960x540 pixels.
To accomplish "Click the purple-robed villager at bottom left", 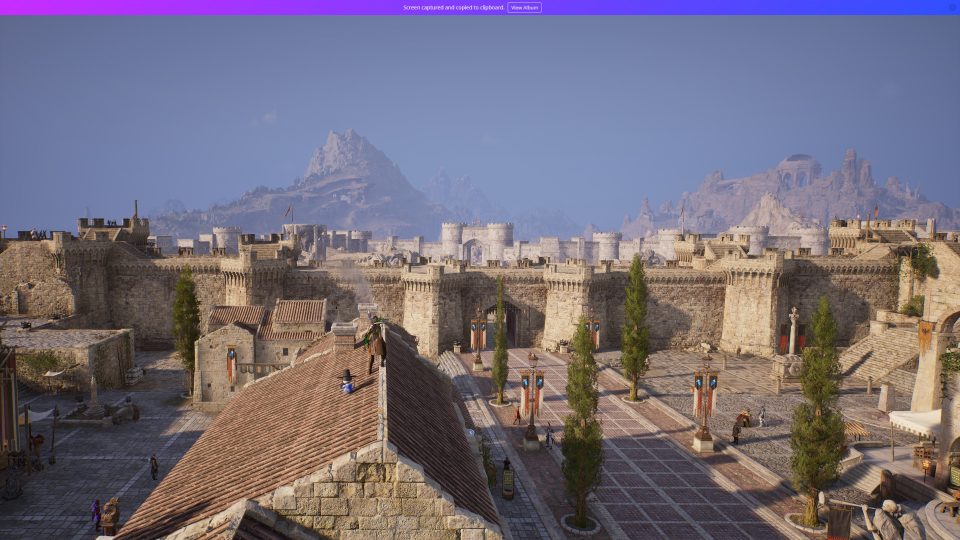I will 96,513.
